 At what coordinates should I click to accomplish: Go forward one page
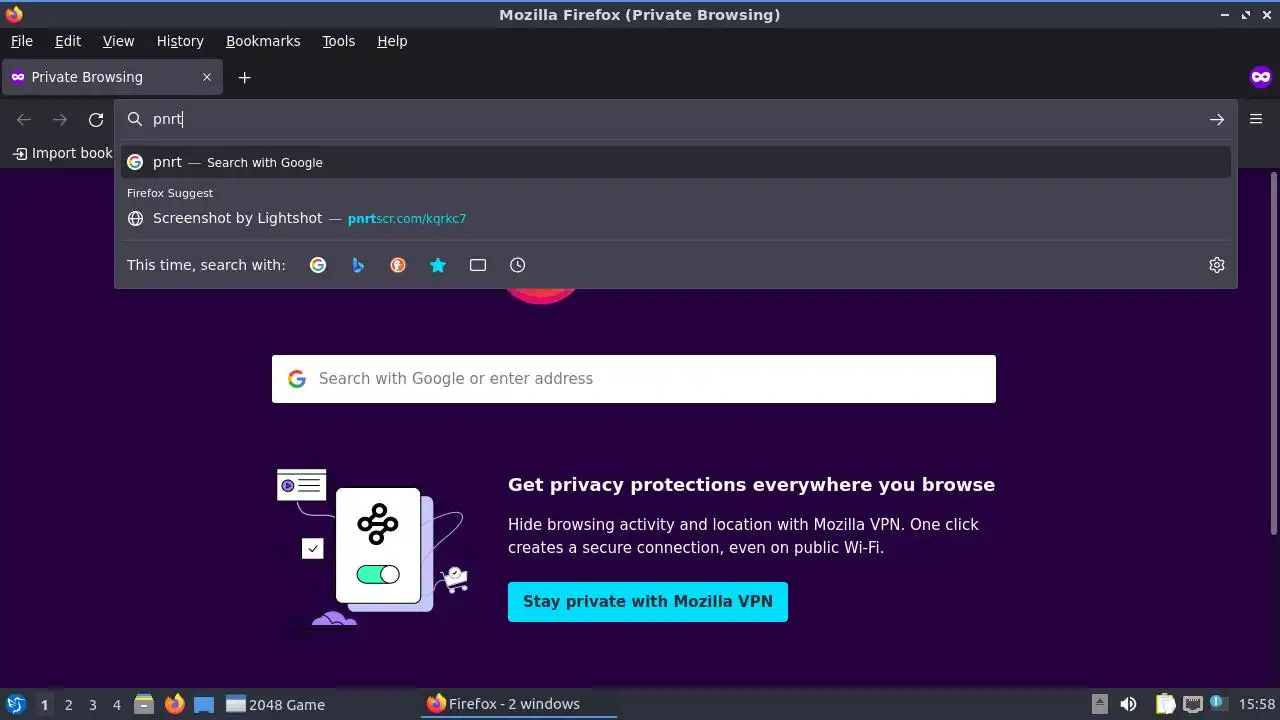pos(60,120)
